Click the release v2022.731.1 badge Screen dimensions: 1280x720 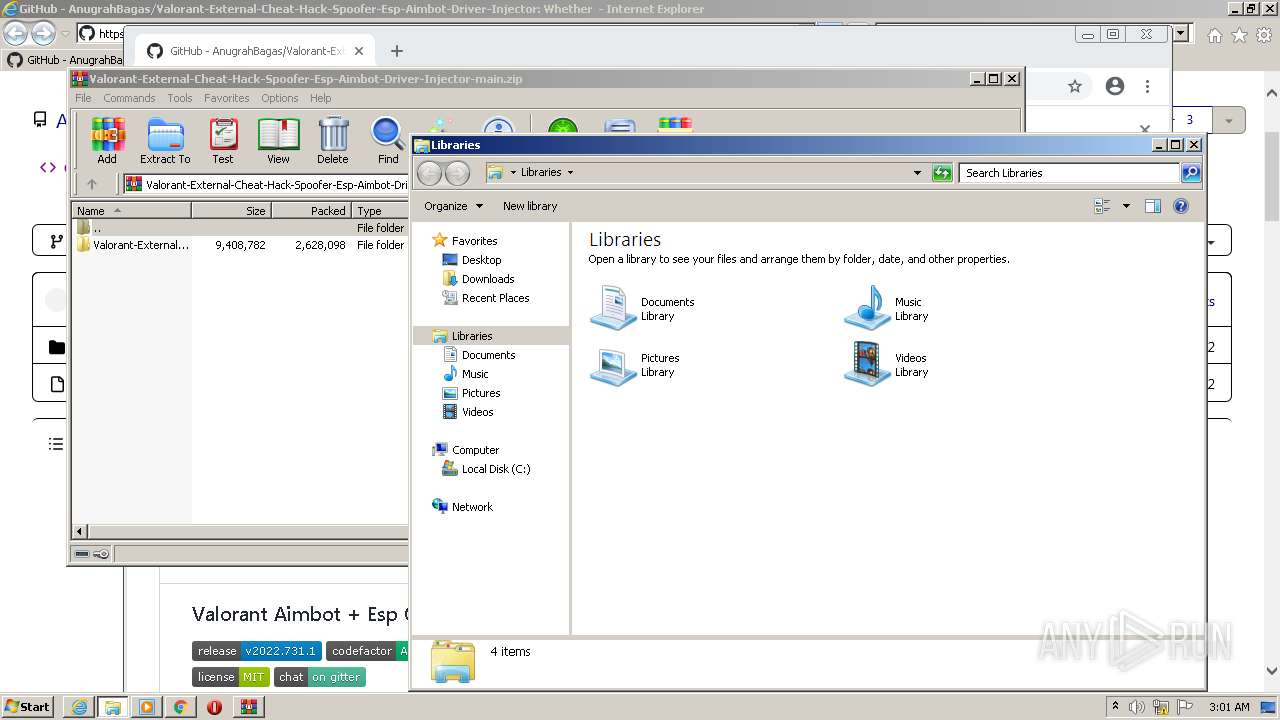257,651
